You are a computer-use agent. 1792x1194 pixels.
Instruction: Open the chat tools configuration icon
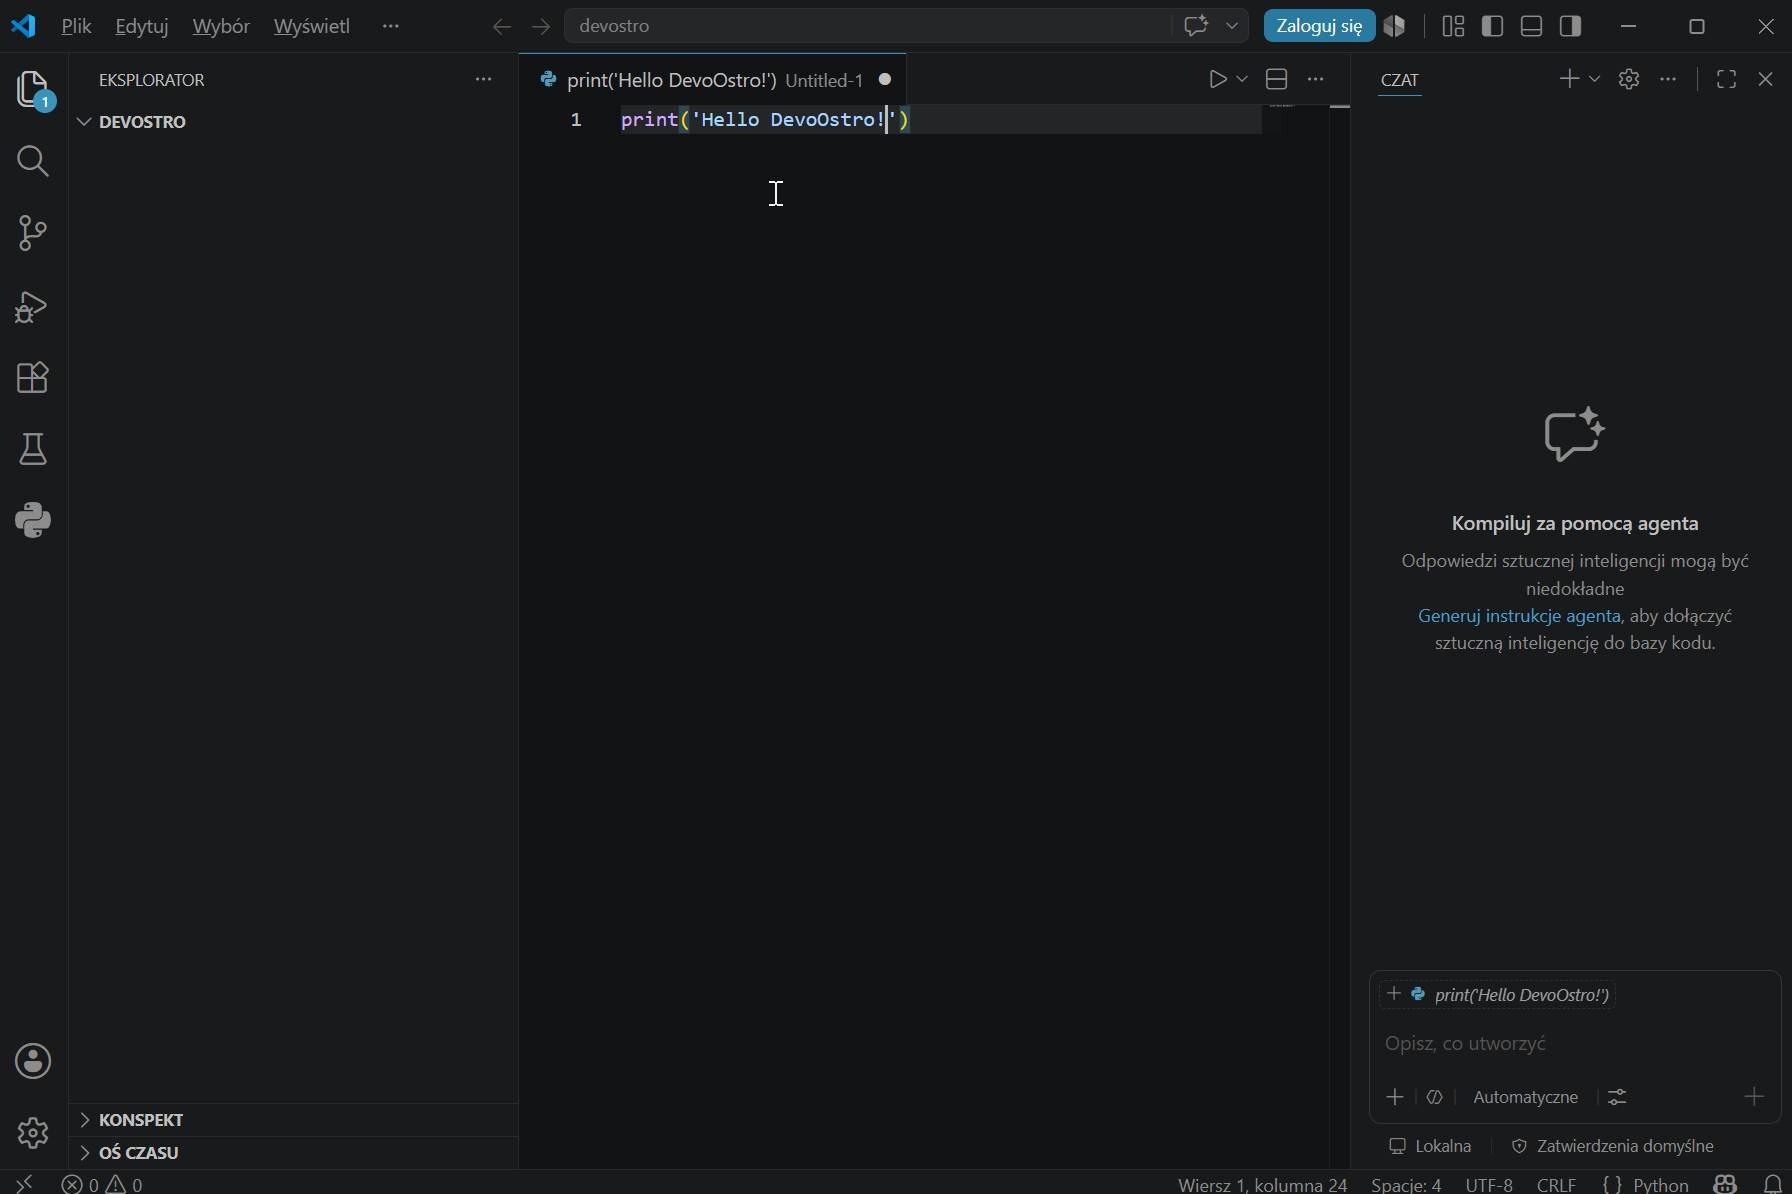1617,1097
